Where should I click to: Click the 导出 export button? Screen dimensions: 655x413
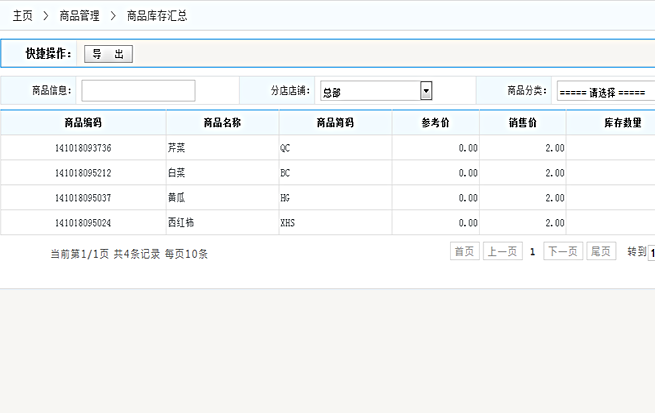tap(108, 54)
